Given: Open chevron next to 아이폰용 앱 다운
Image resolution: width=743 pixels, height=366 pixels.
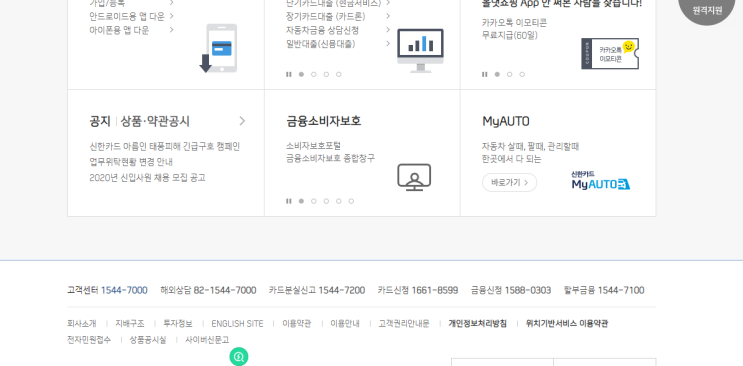Looking at the screenshot, I should coord(172,30).
